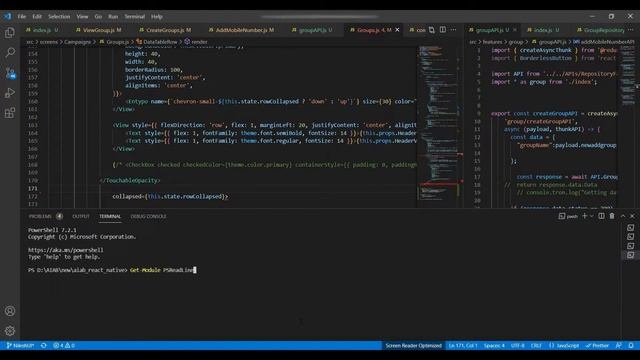Split the terminal panel
The height and width of the screenshot is (360, 640).
coord(602,216)
